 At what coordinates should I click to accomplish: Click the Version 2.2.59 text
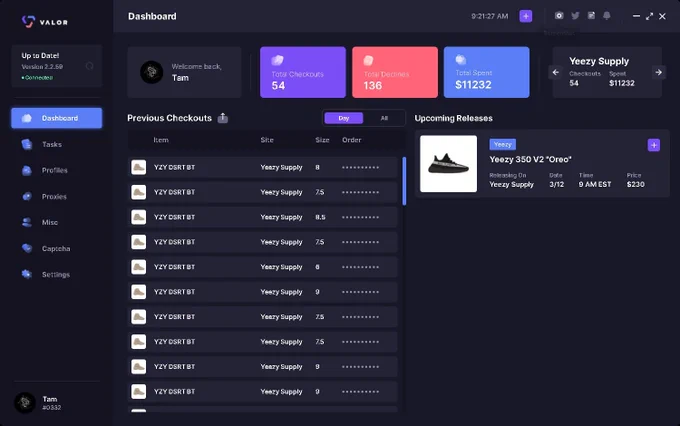[x=42, y=67]
